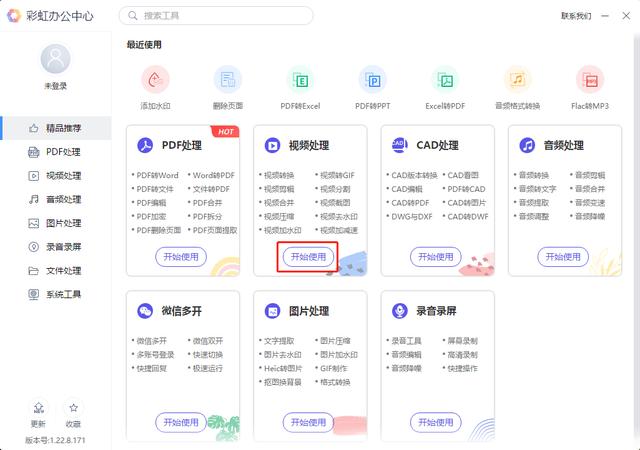Click 录音工具 in 录音录屏 card
The image size is (640, 450).
(x=406, y=341)
